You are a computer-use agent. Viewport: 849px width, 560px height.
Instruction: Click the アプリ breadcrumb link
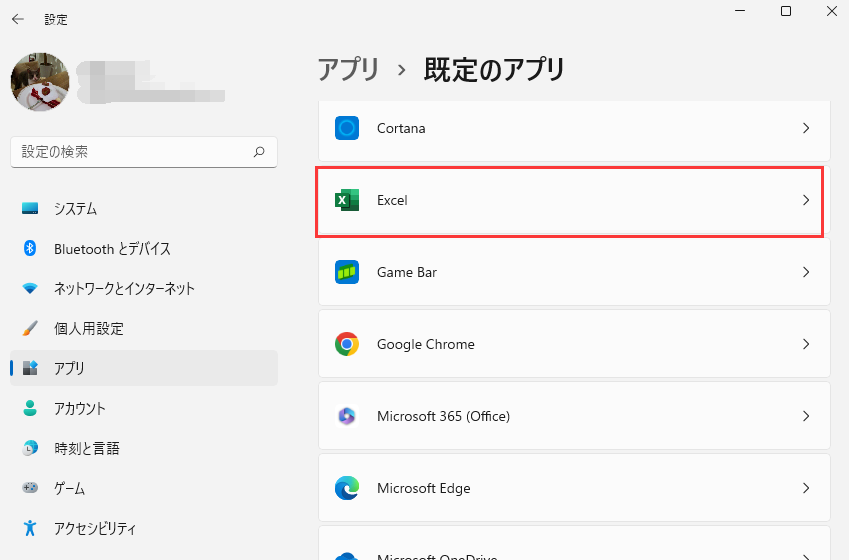click(x=349, y=70)
